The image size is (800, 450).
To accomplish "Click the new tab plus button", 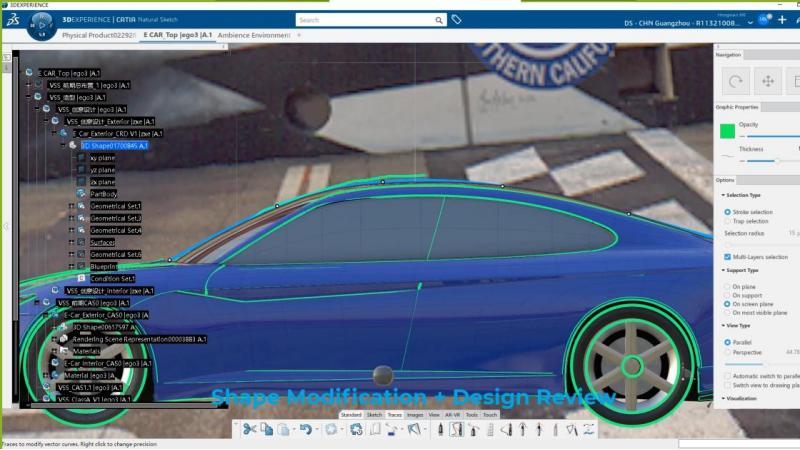I will (x=299, y=35).
